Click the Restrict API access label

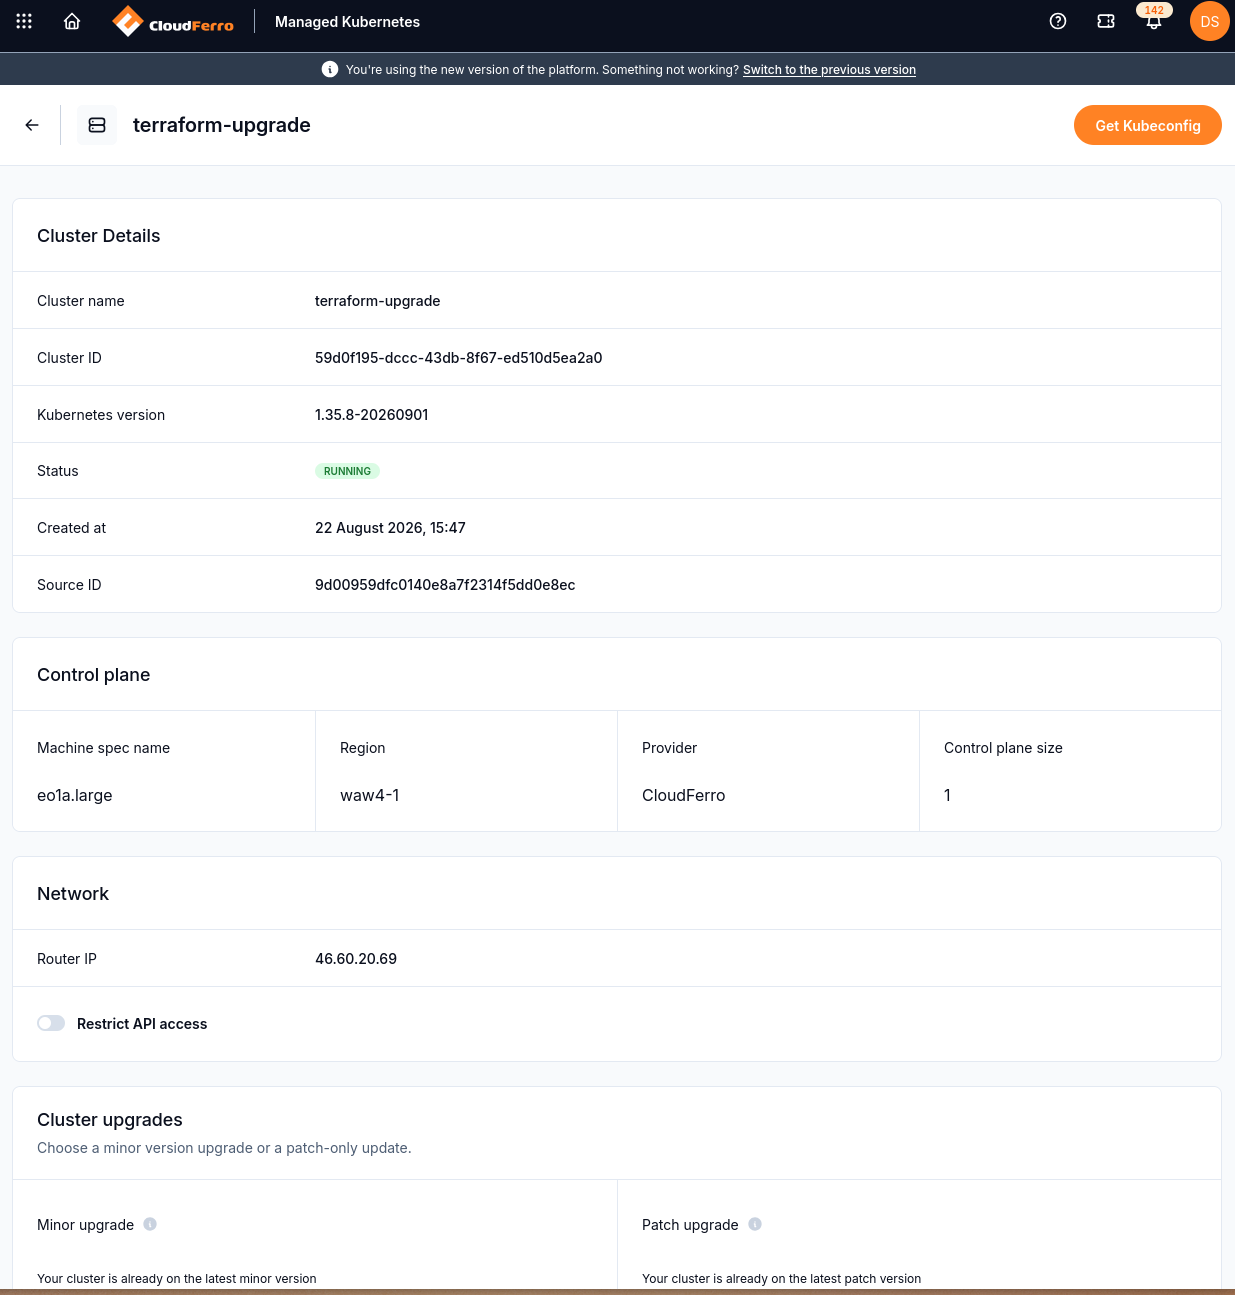click(142, 1024)
